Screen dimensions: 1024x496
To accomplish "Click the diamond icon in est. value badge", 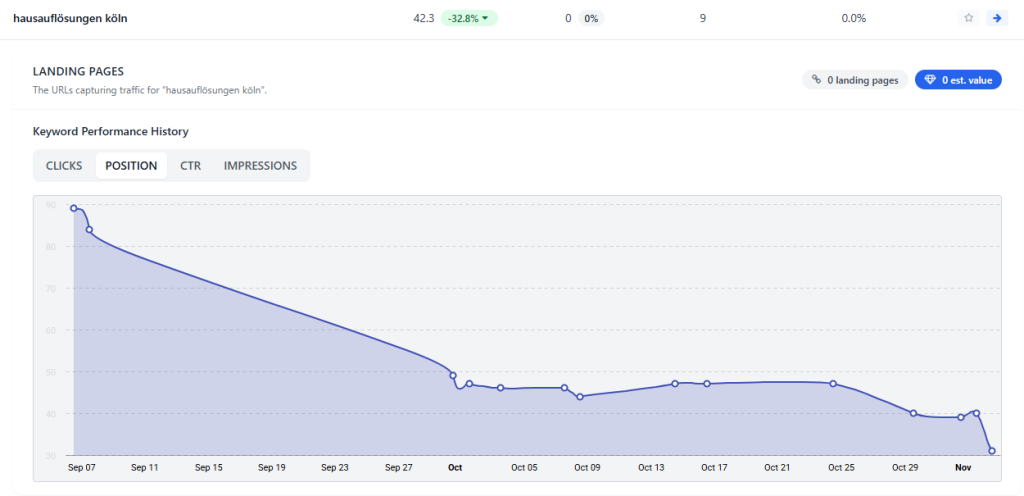I will 930,80.
